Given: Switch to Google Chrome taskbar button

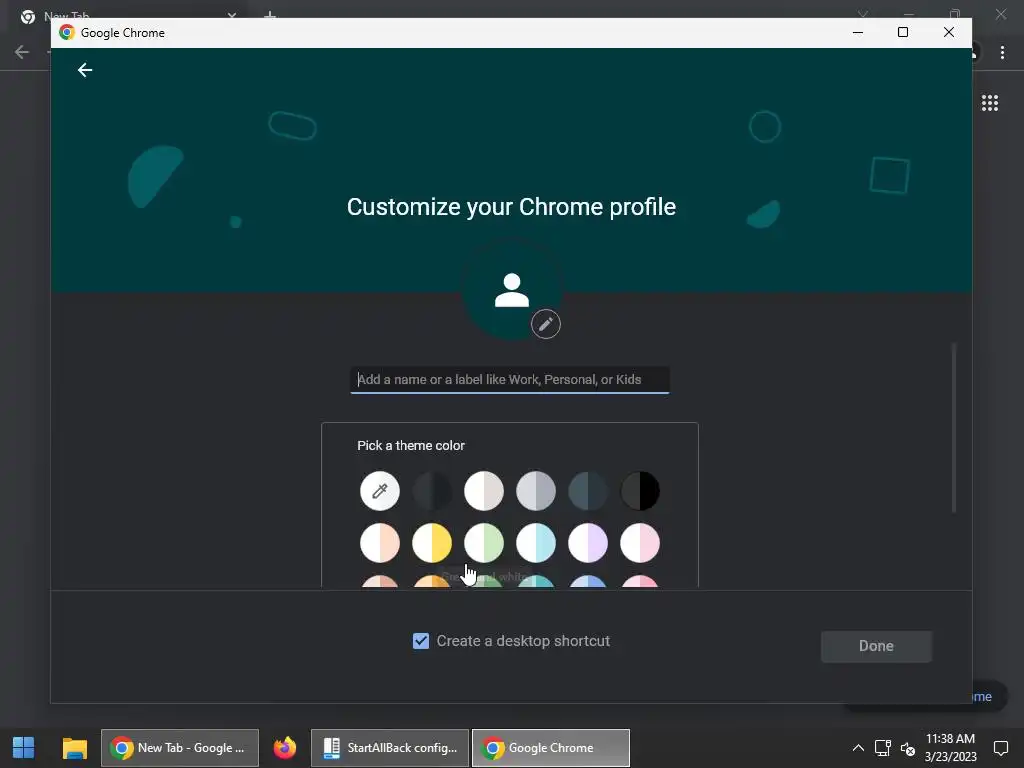Looking at the screenshot, I should tap(551, 748).
